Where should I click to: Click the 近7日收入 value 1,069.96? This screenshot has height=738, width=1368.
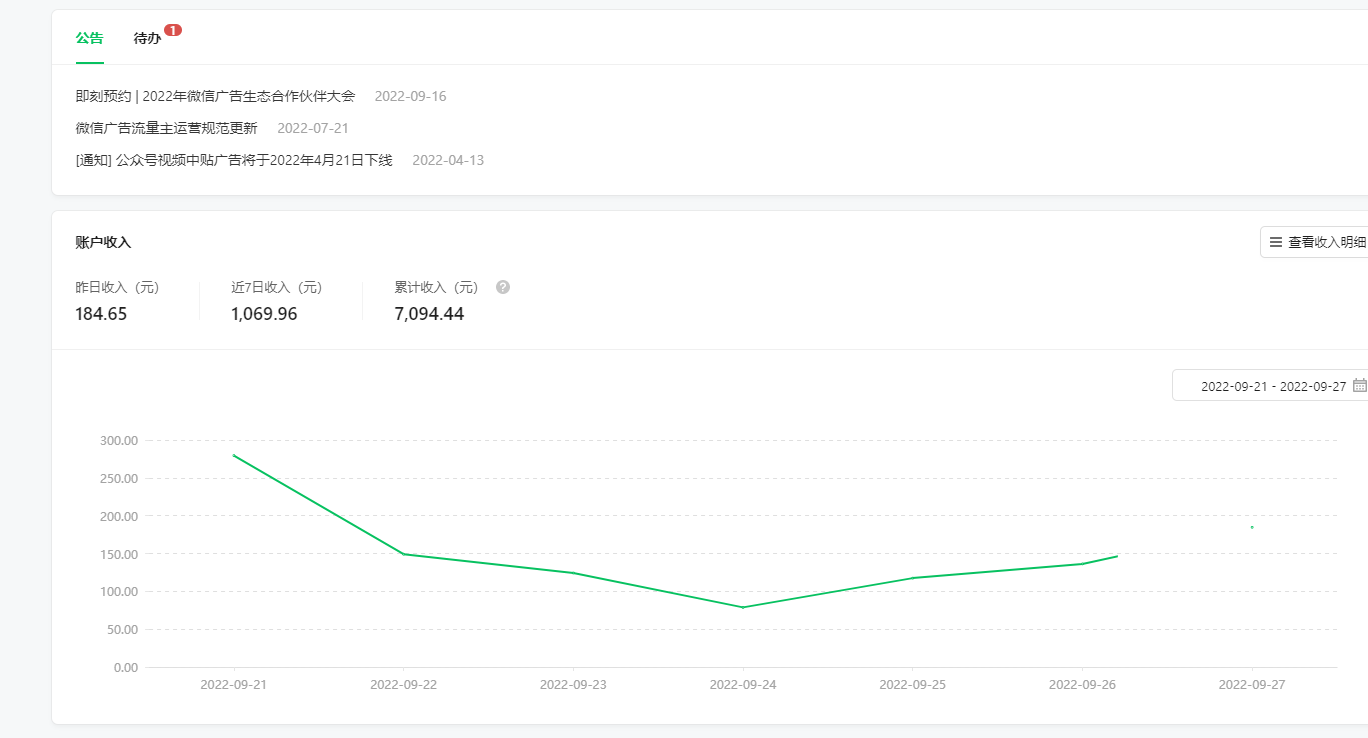tap(264, 314)
